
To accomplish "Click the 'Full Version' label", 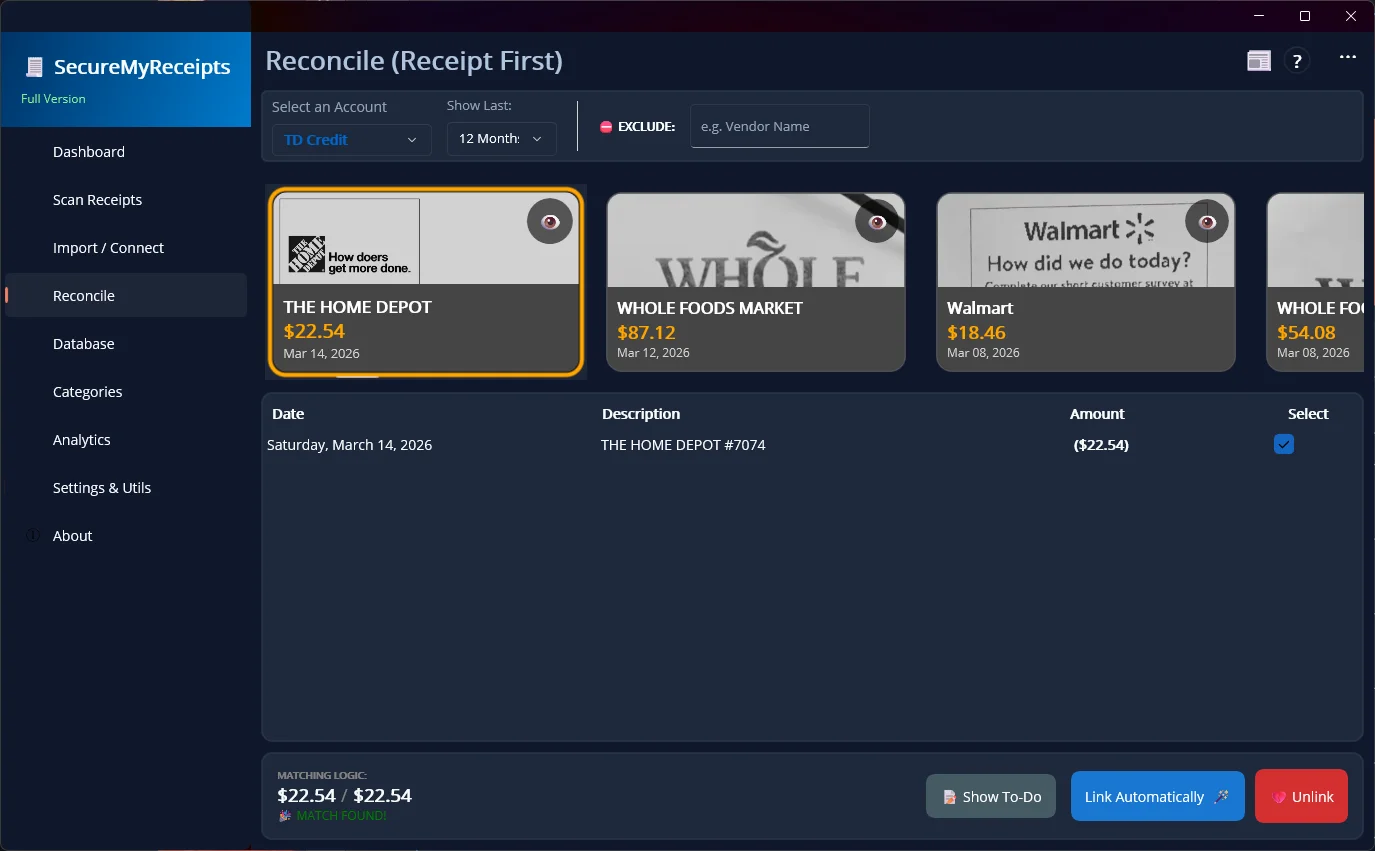I will [x=53, y=99].
